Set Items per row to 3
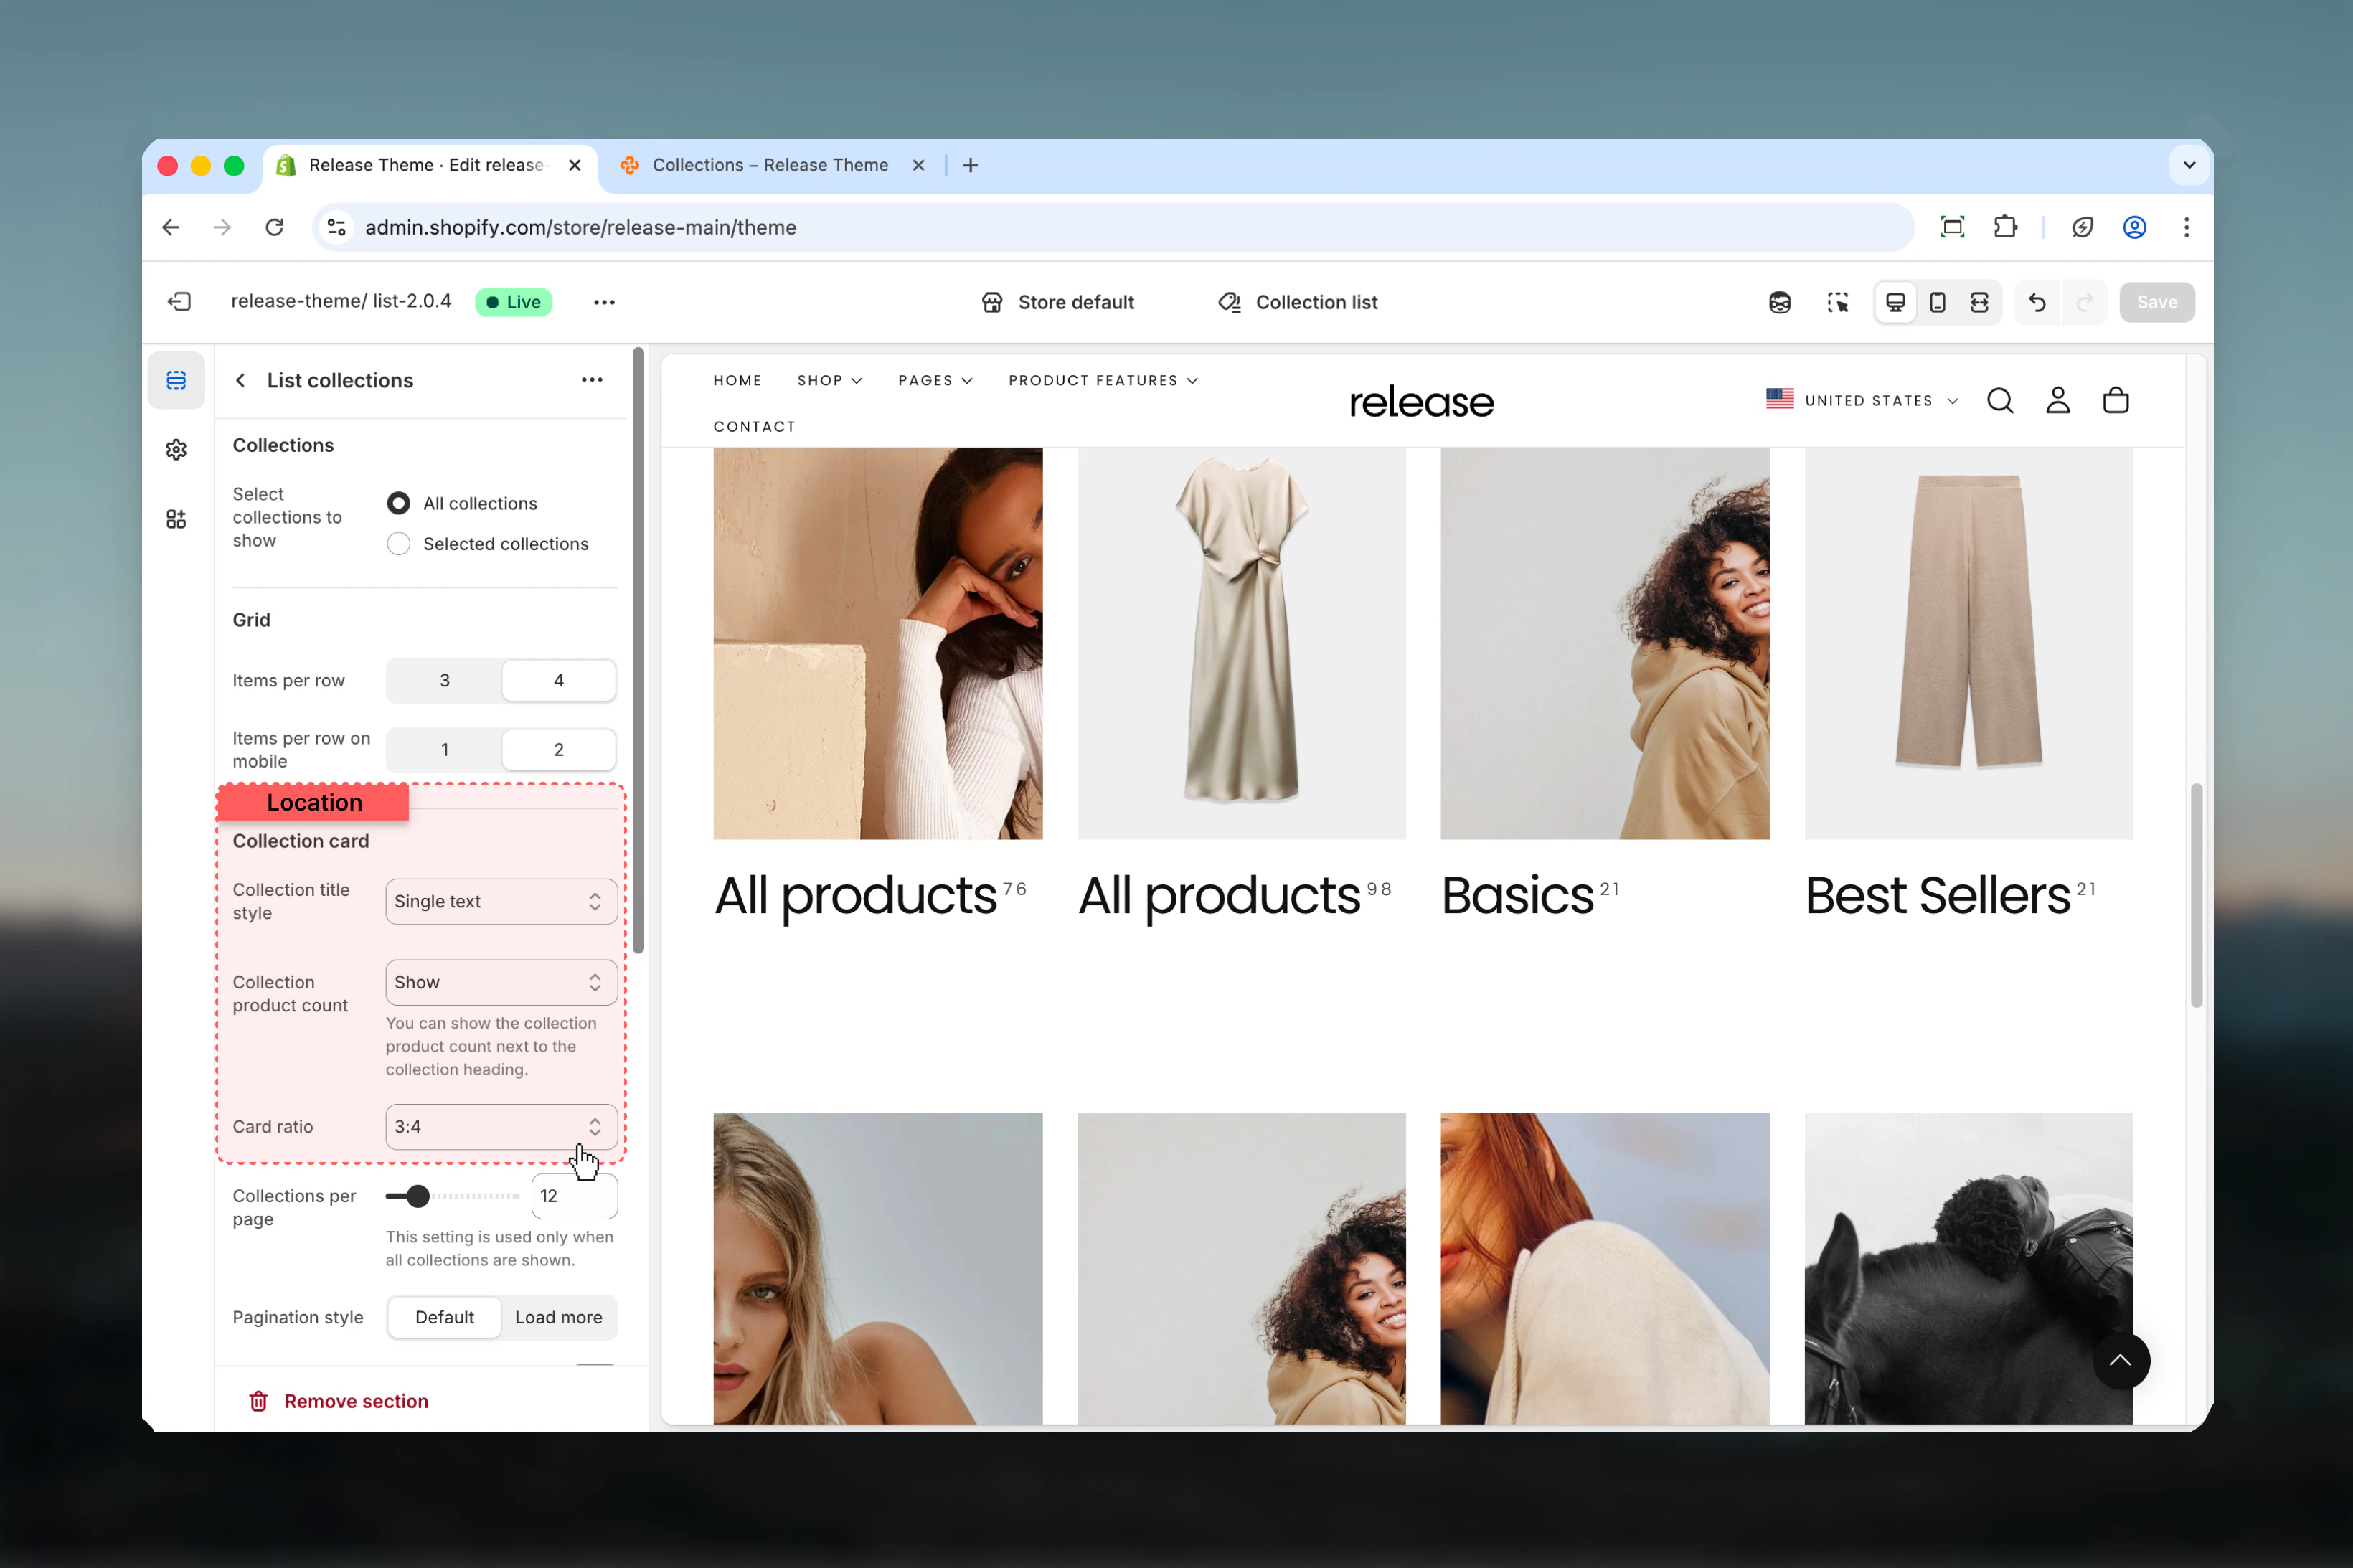Screen dimensions: 2353x1568 coord(444,681)
